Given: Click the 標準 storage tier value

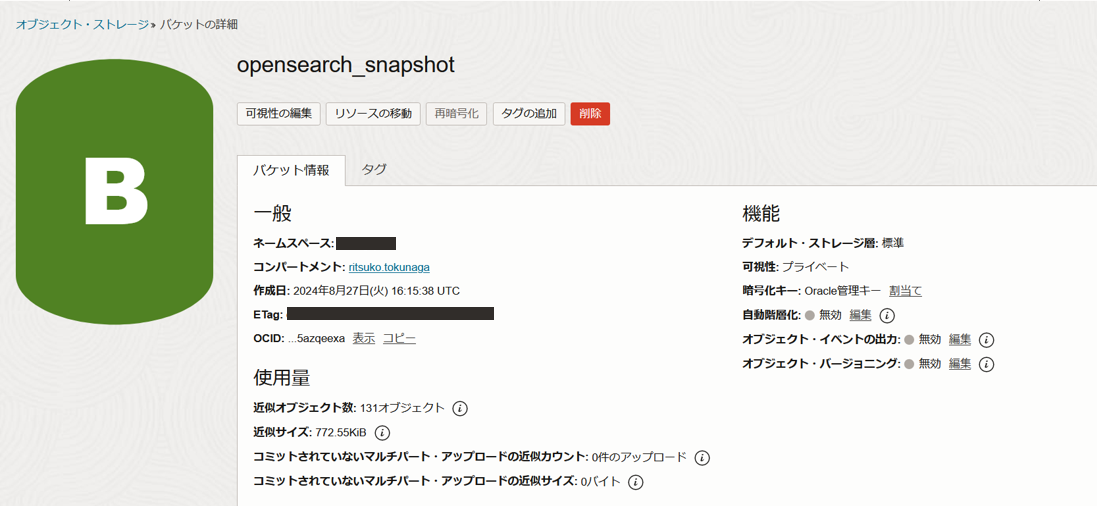Looking at the screenshot, I should (x=893, y=243).
